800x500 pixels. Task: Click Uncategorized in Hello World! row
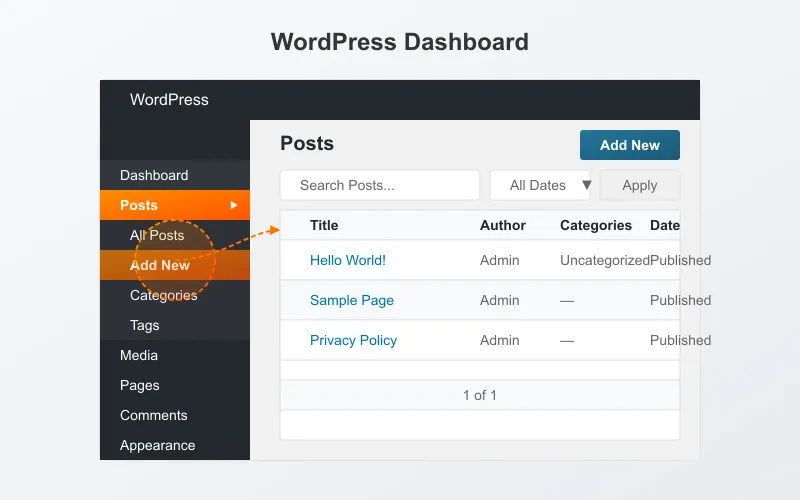point(605,260)
